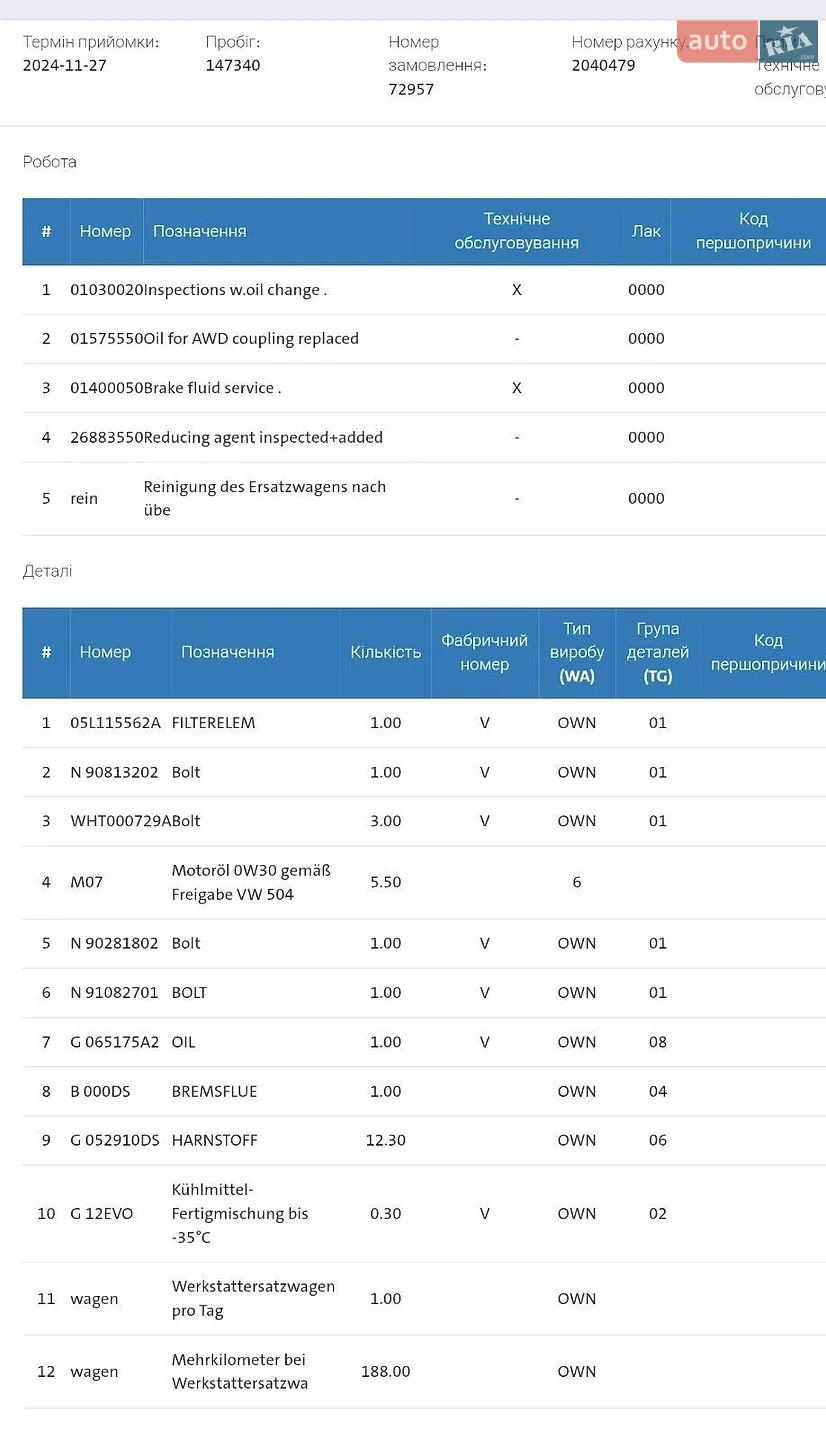Click the 'Група деталей (TG)' column header
The image size is (826, 1440).
click(x=658, y=652)
